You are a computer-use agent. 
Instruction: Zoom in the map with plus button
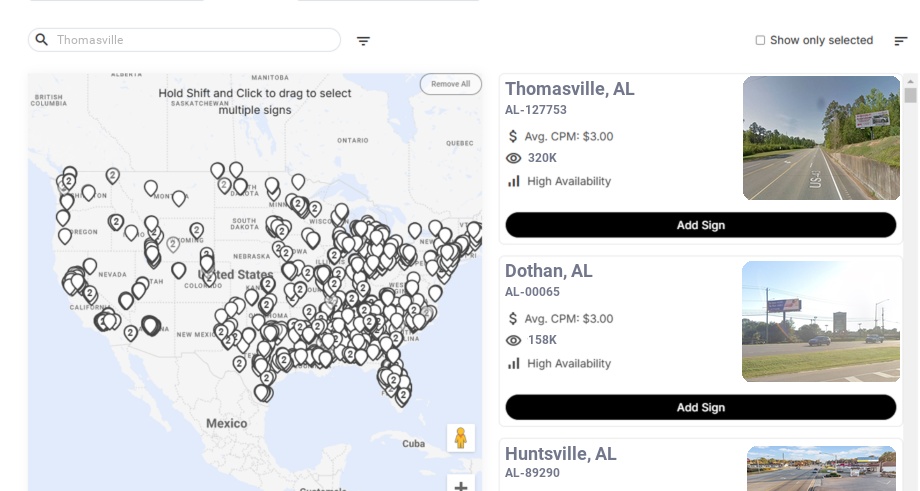pos(461,486)
